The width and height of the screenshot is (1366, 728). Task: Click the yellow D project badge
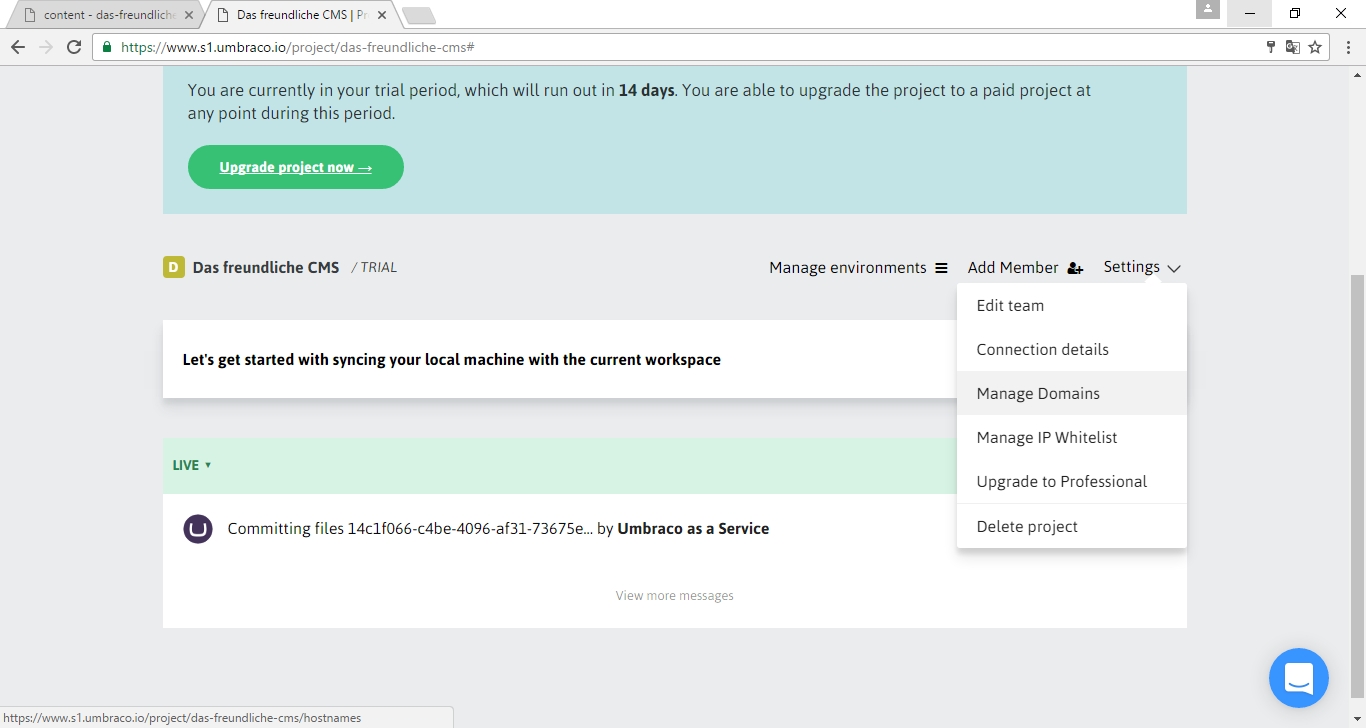[174, 267]
